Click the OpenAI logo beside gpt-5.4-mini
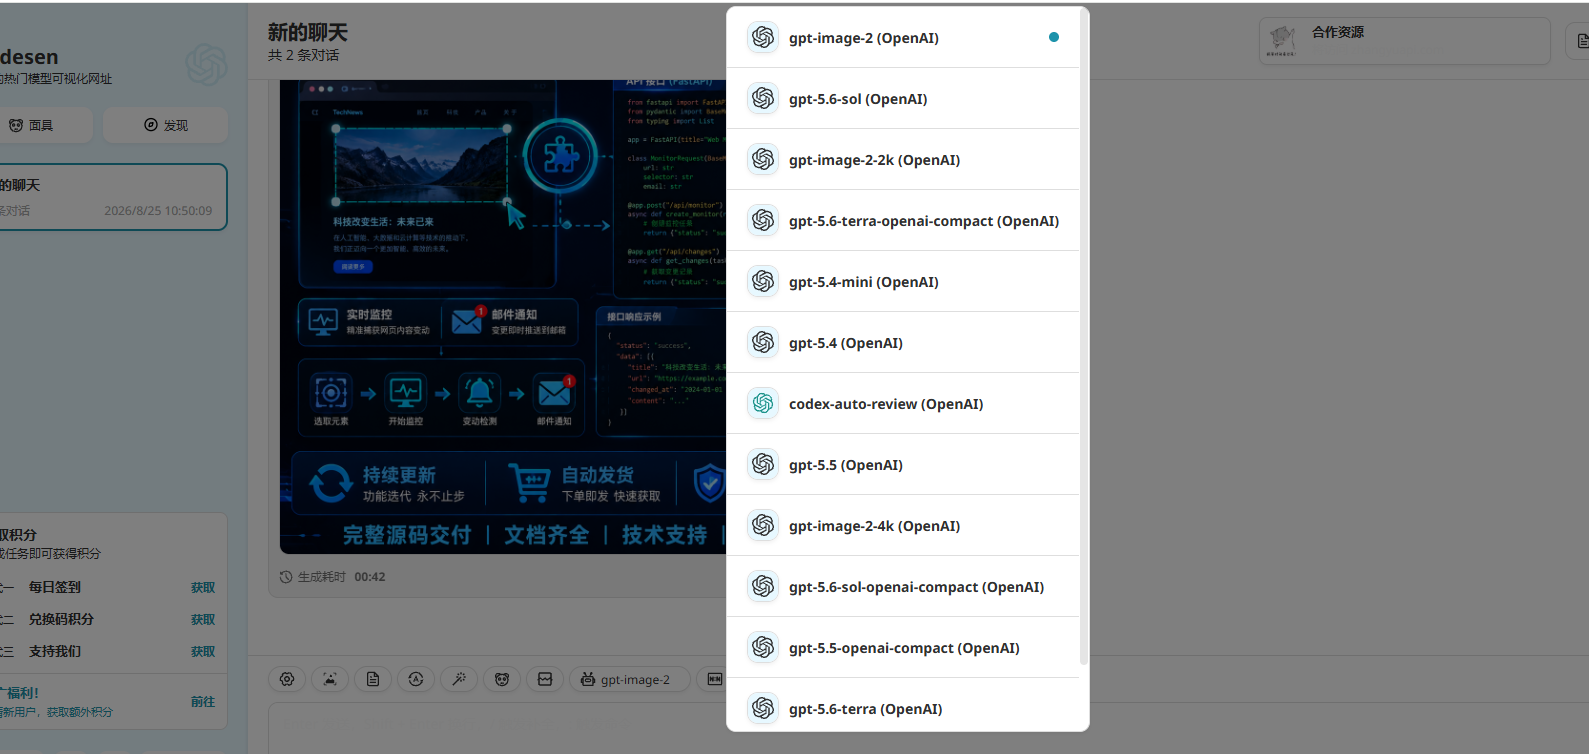Image resolution: width=1589 pixels, height=754 pixels. 763,281
